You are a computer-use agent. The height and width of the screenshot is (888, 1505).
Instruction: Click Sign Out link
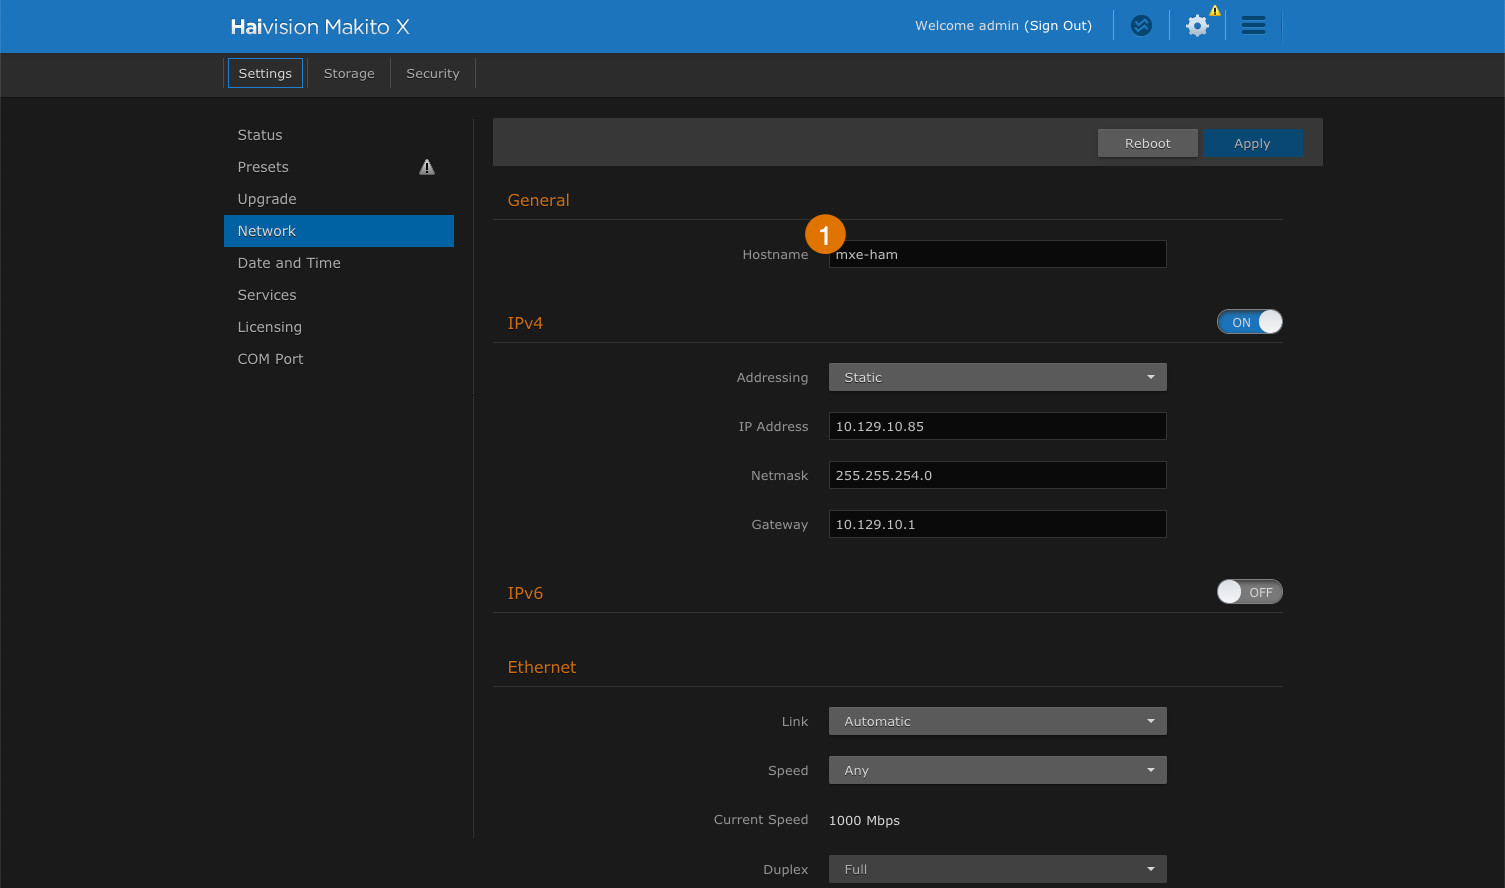1058,25
